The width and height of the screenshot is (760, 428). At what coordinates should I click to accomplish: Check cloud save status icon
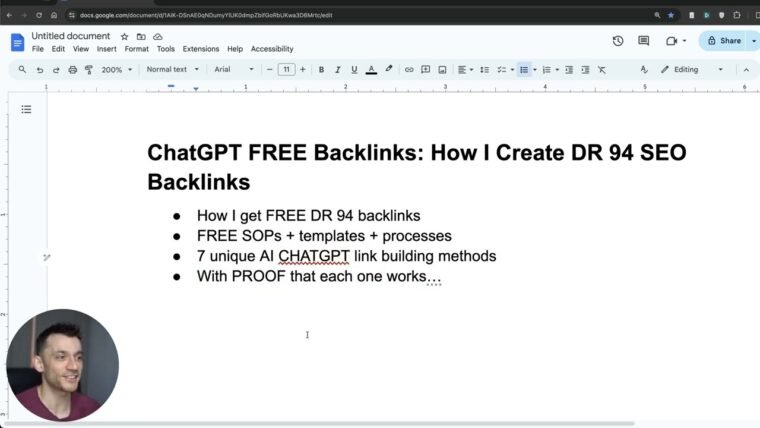pos(158,36)
